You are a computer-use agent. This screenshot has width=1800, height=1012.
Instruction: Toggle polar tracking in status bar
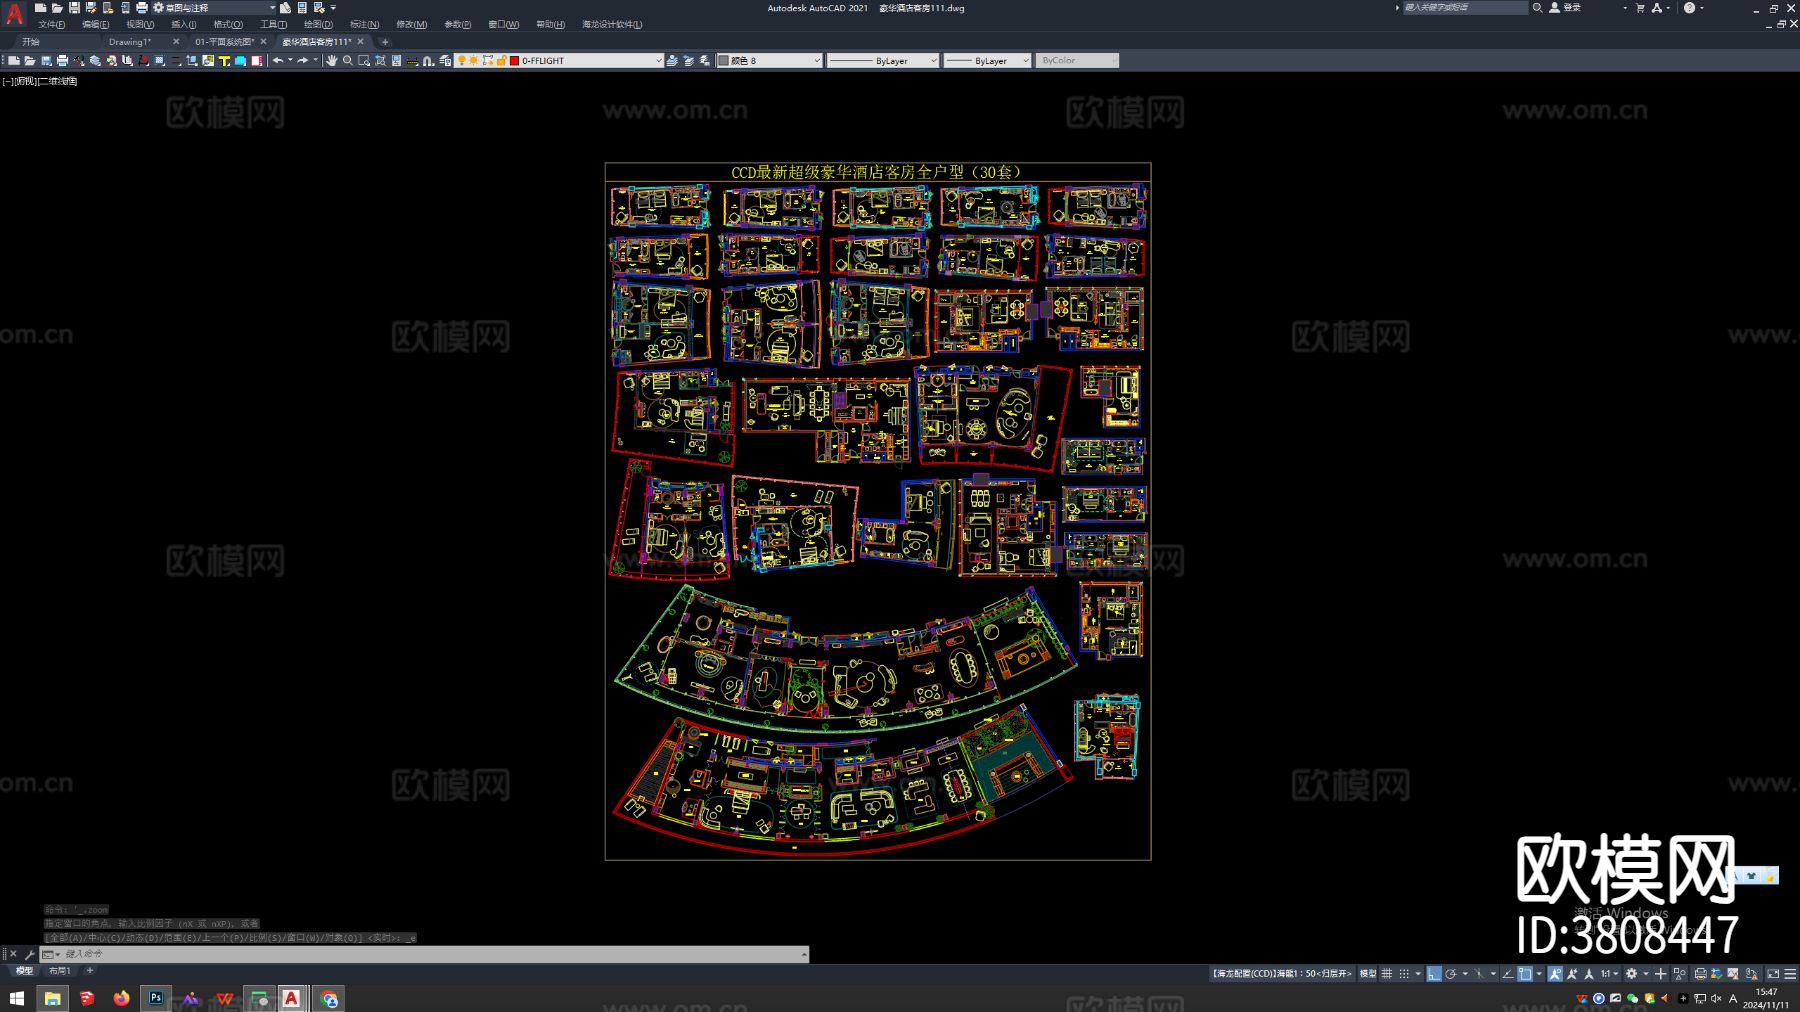tap(1451, 974)
